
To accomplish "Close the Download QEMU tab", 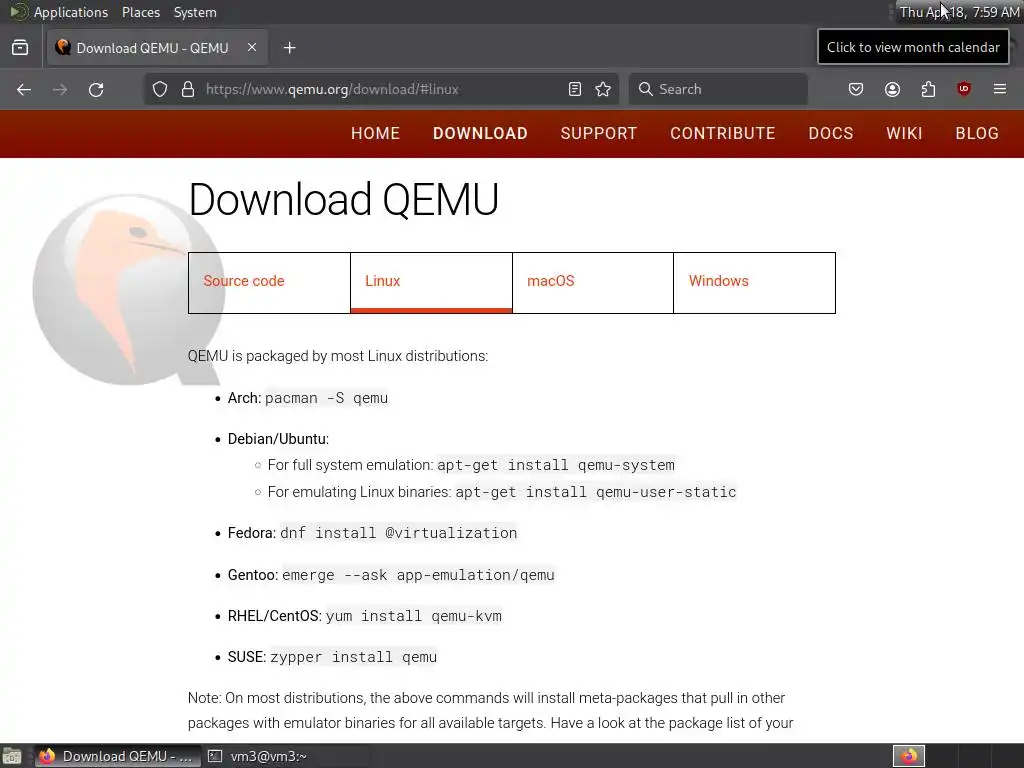I will [x=252, y=47].
